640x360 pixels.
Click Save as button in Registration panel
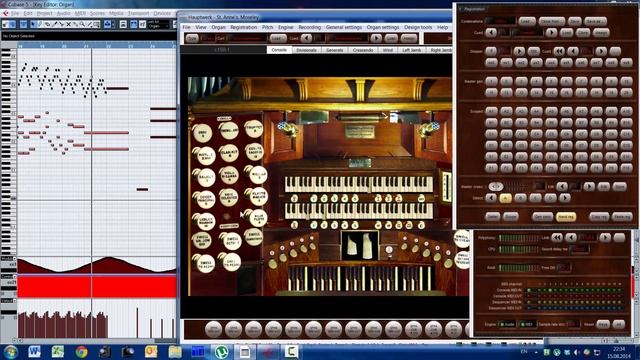tap(596, 21)
